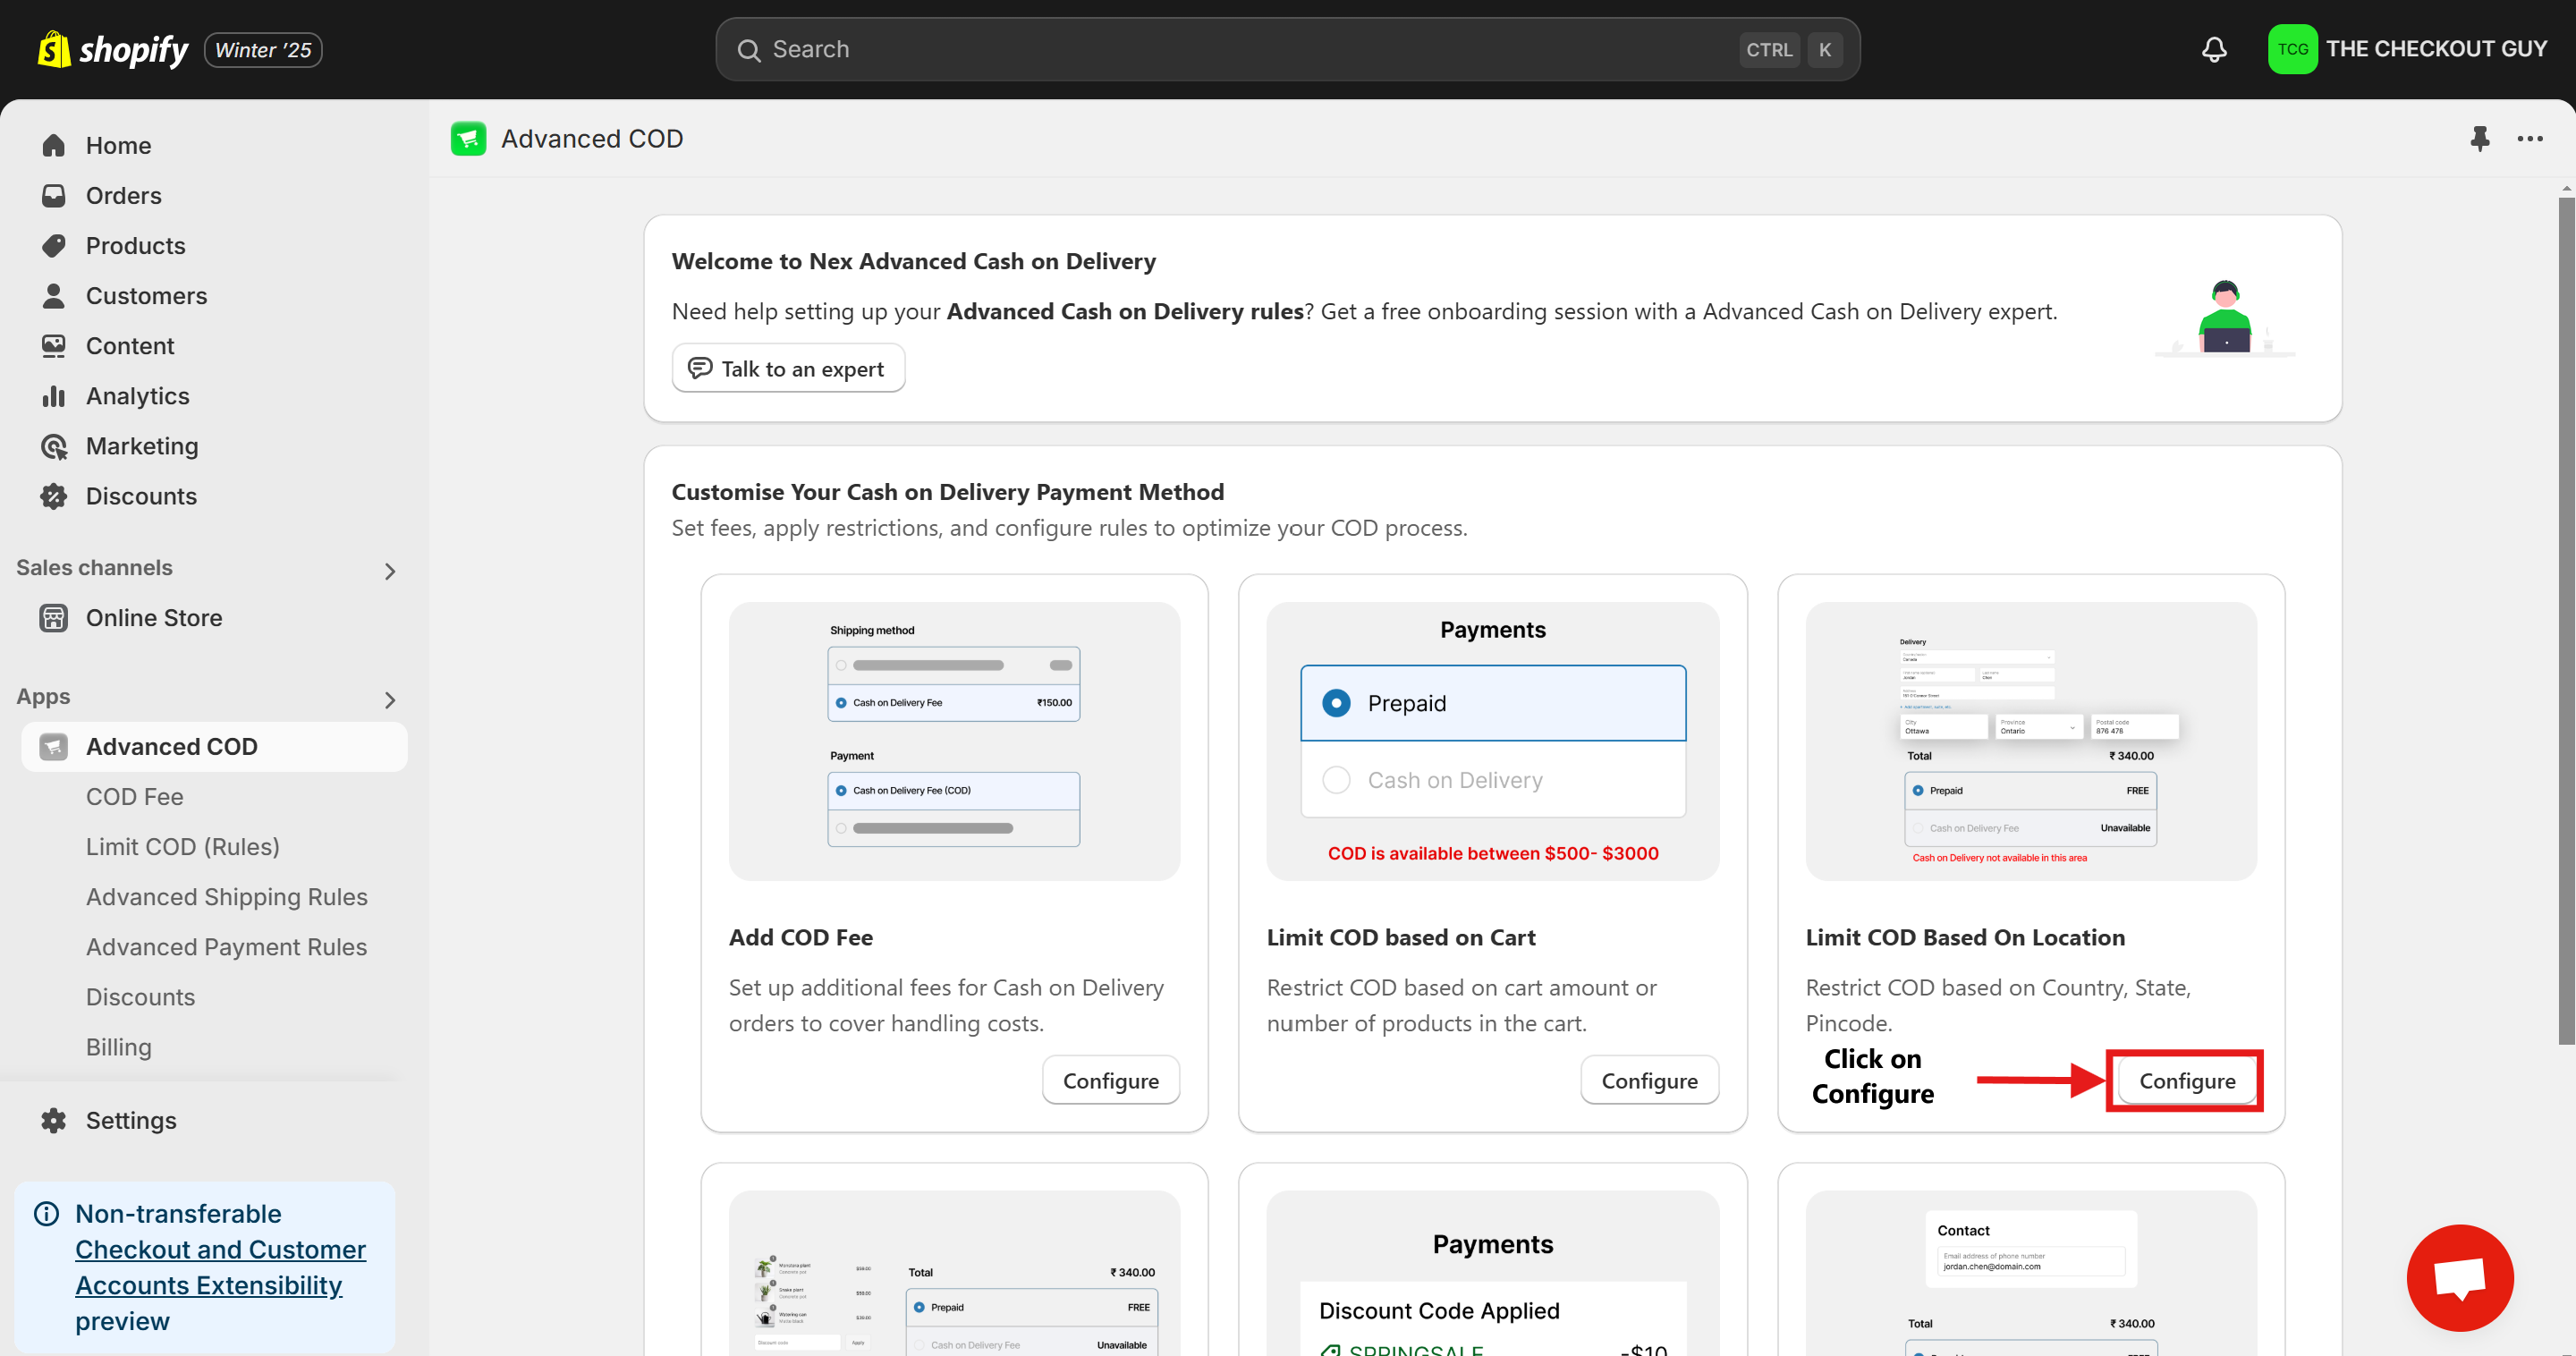
Task: Open the three-dots more actions menu
Action: click(x=2530, y=138)
